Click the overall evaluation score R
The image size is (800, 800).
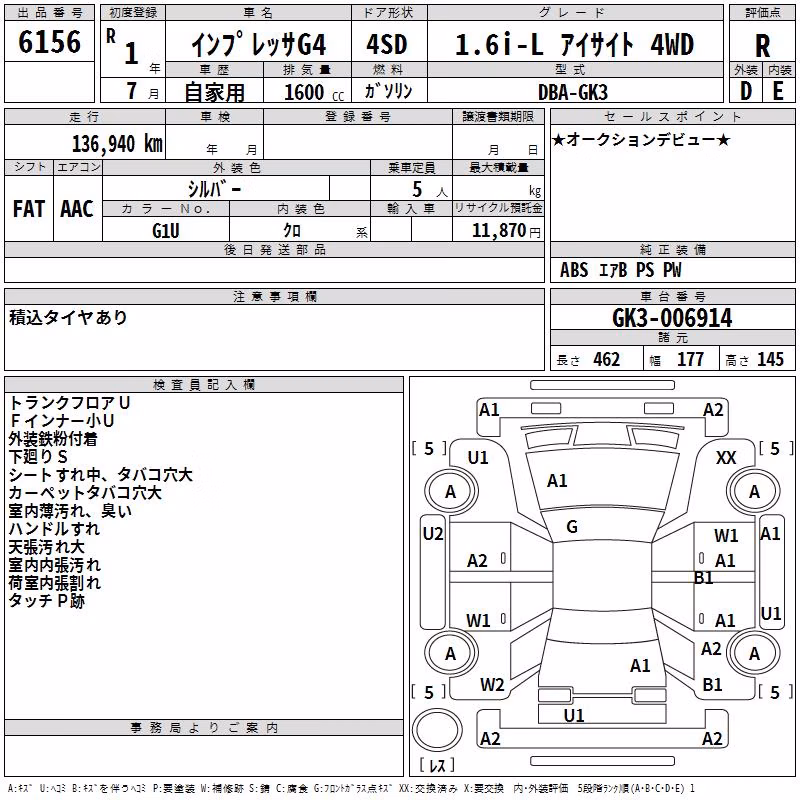pos(762,46)
